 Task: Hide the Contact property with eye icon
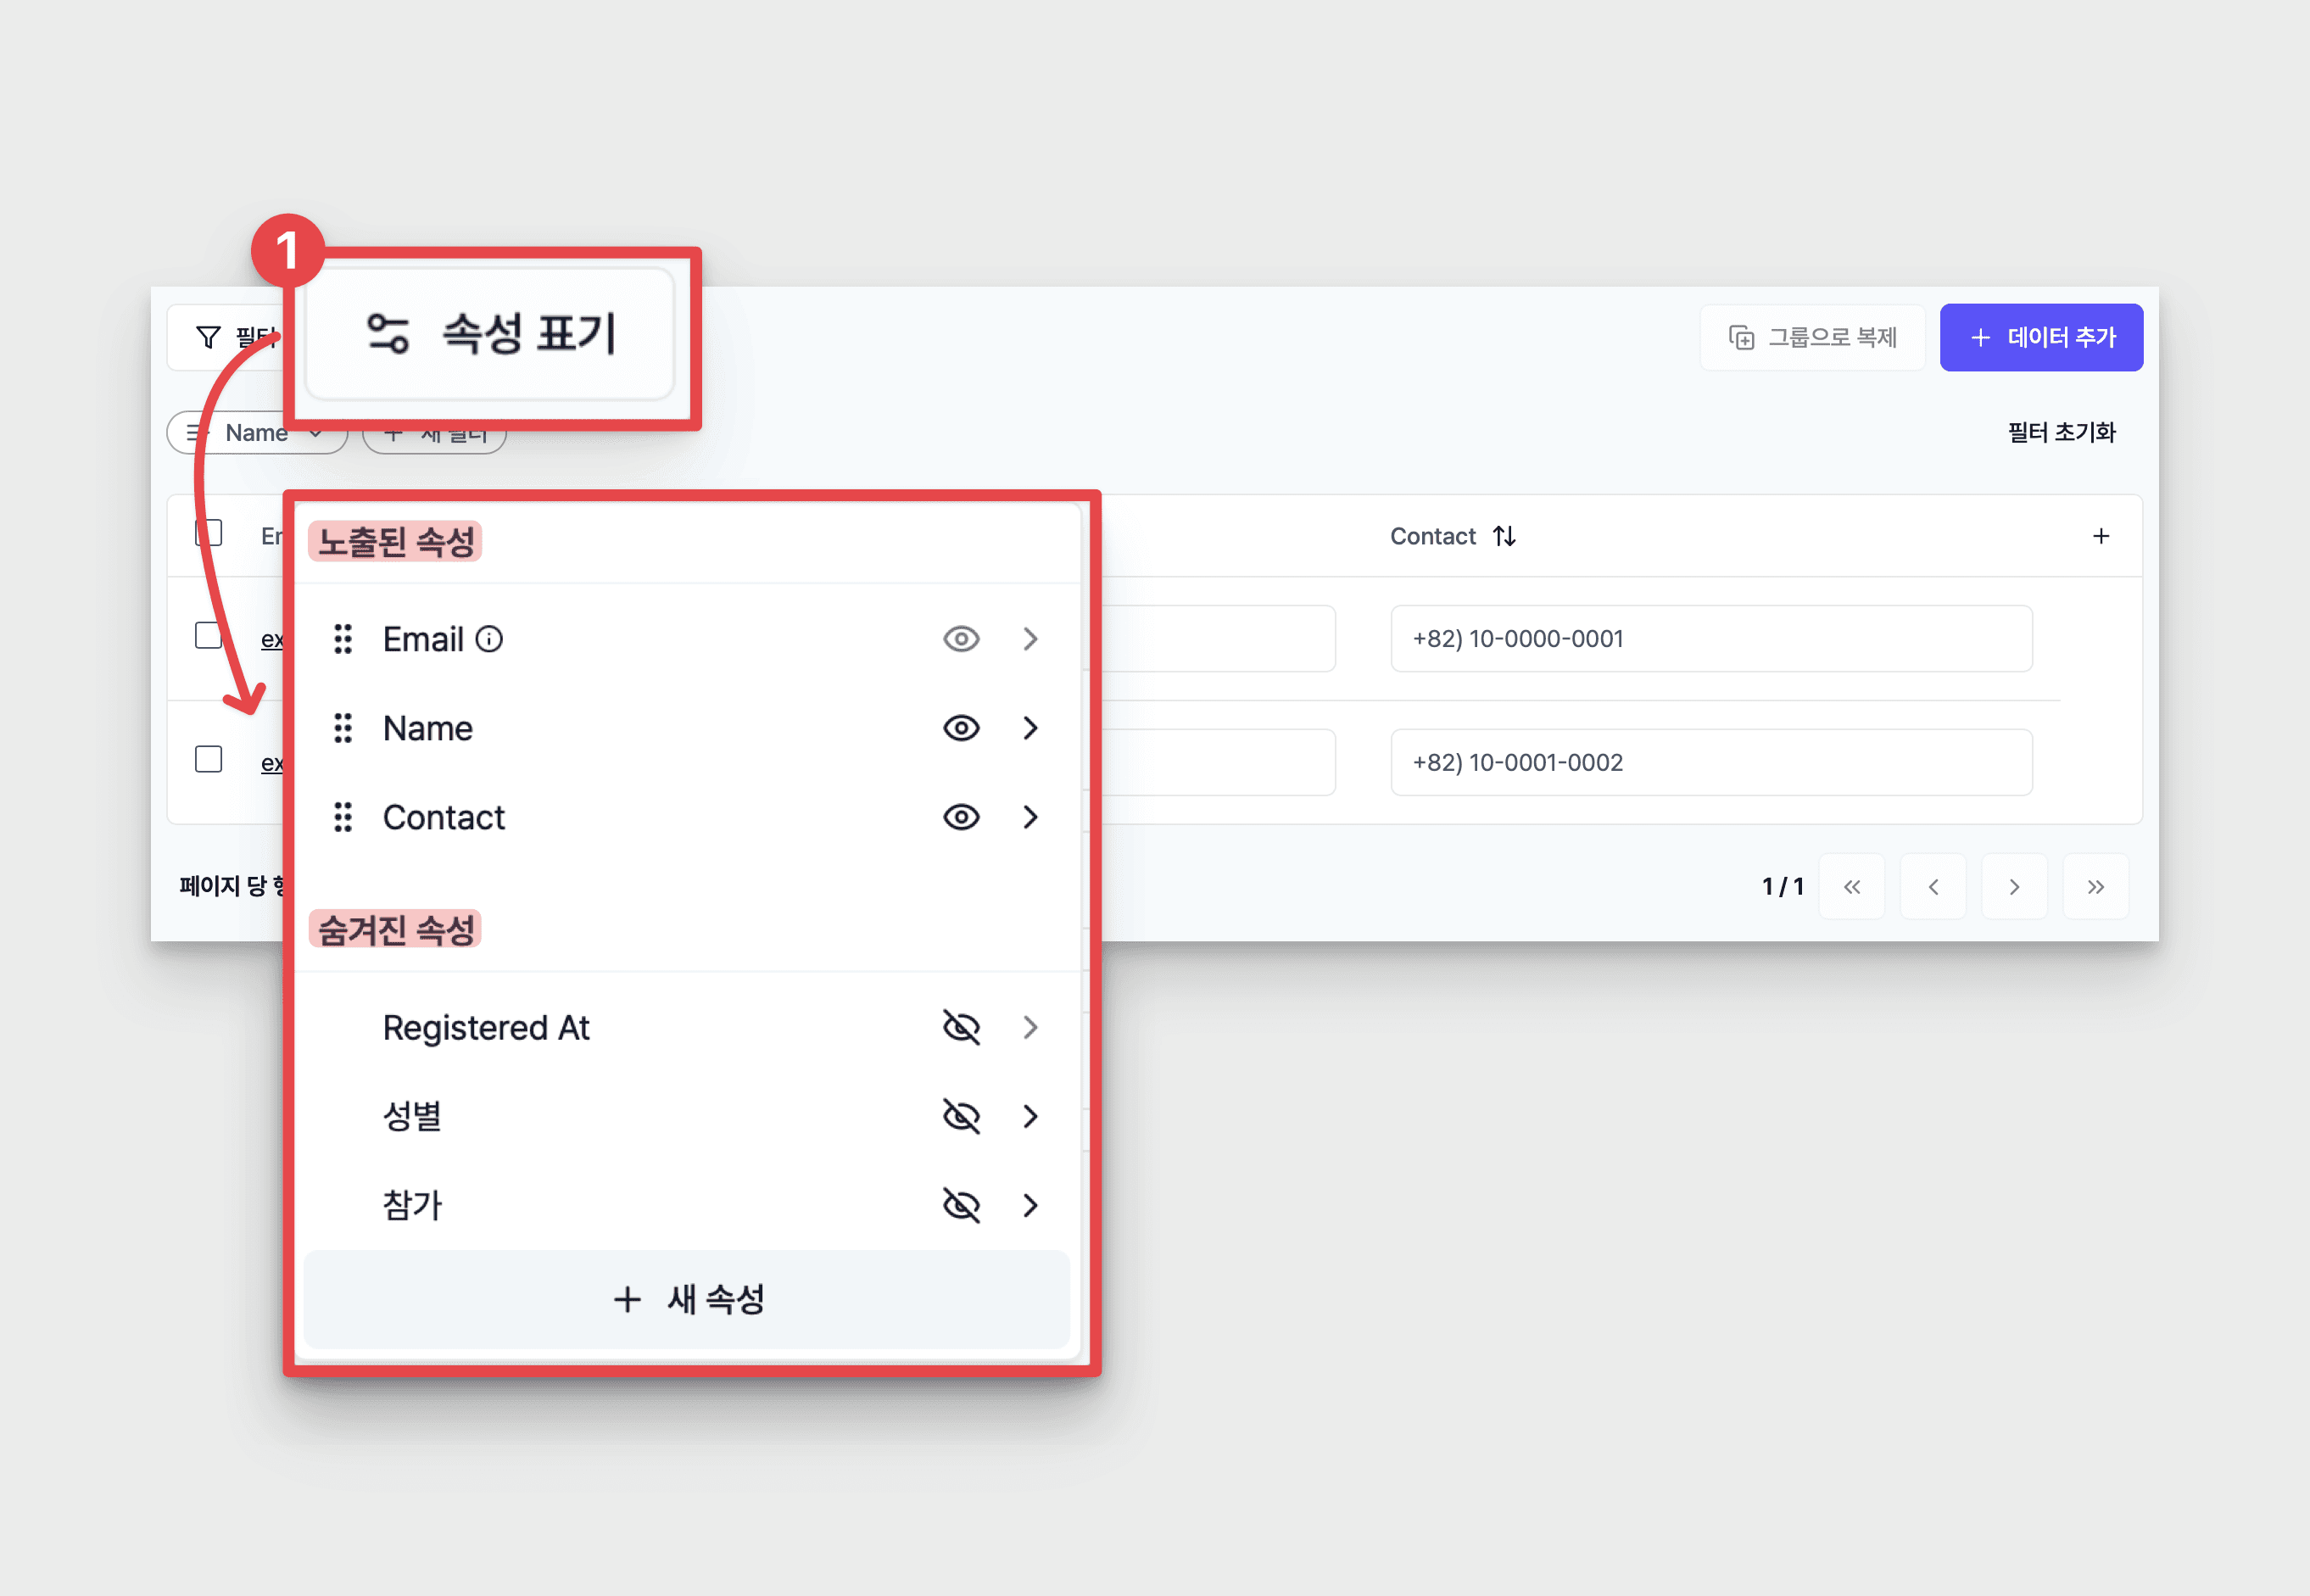tap(961, 817)
